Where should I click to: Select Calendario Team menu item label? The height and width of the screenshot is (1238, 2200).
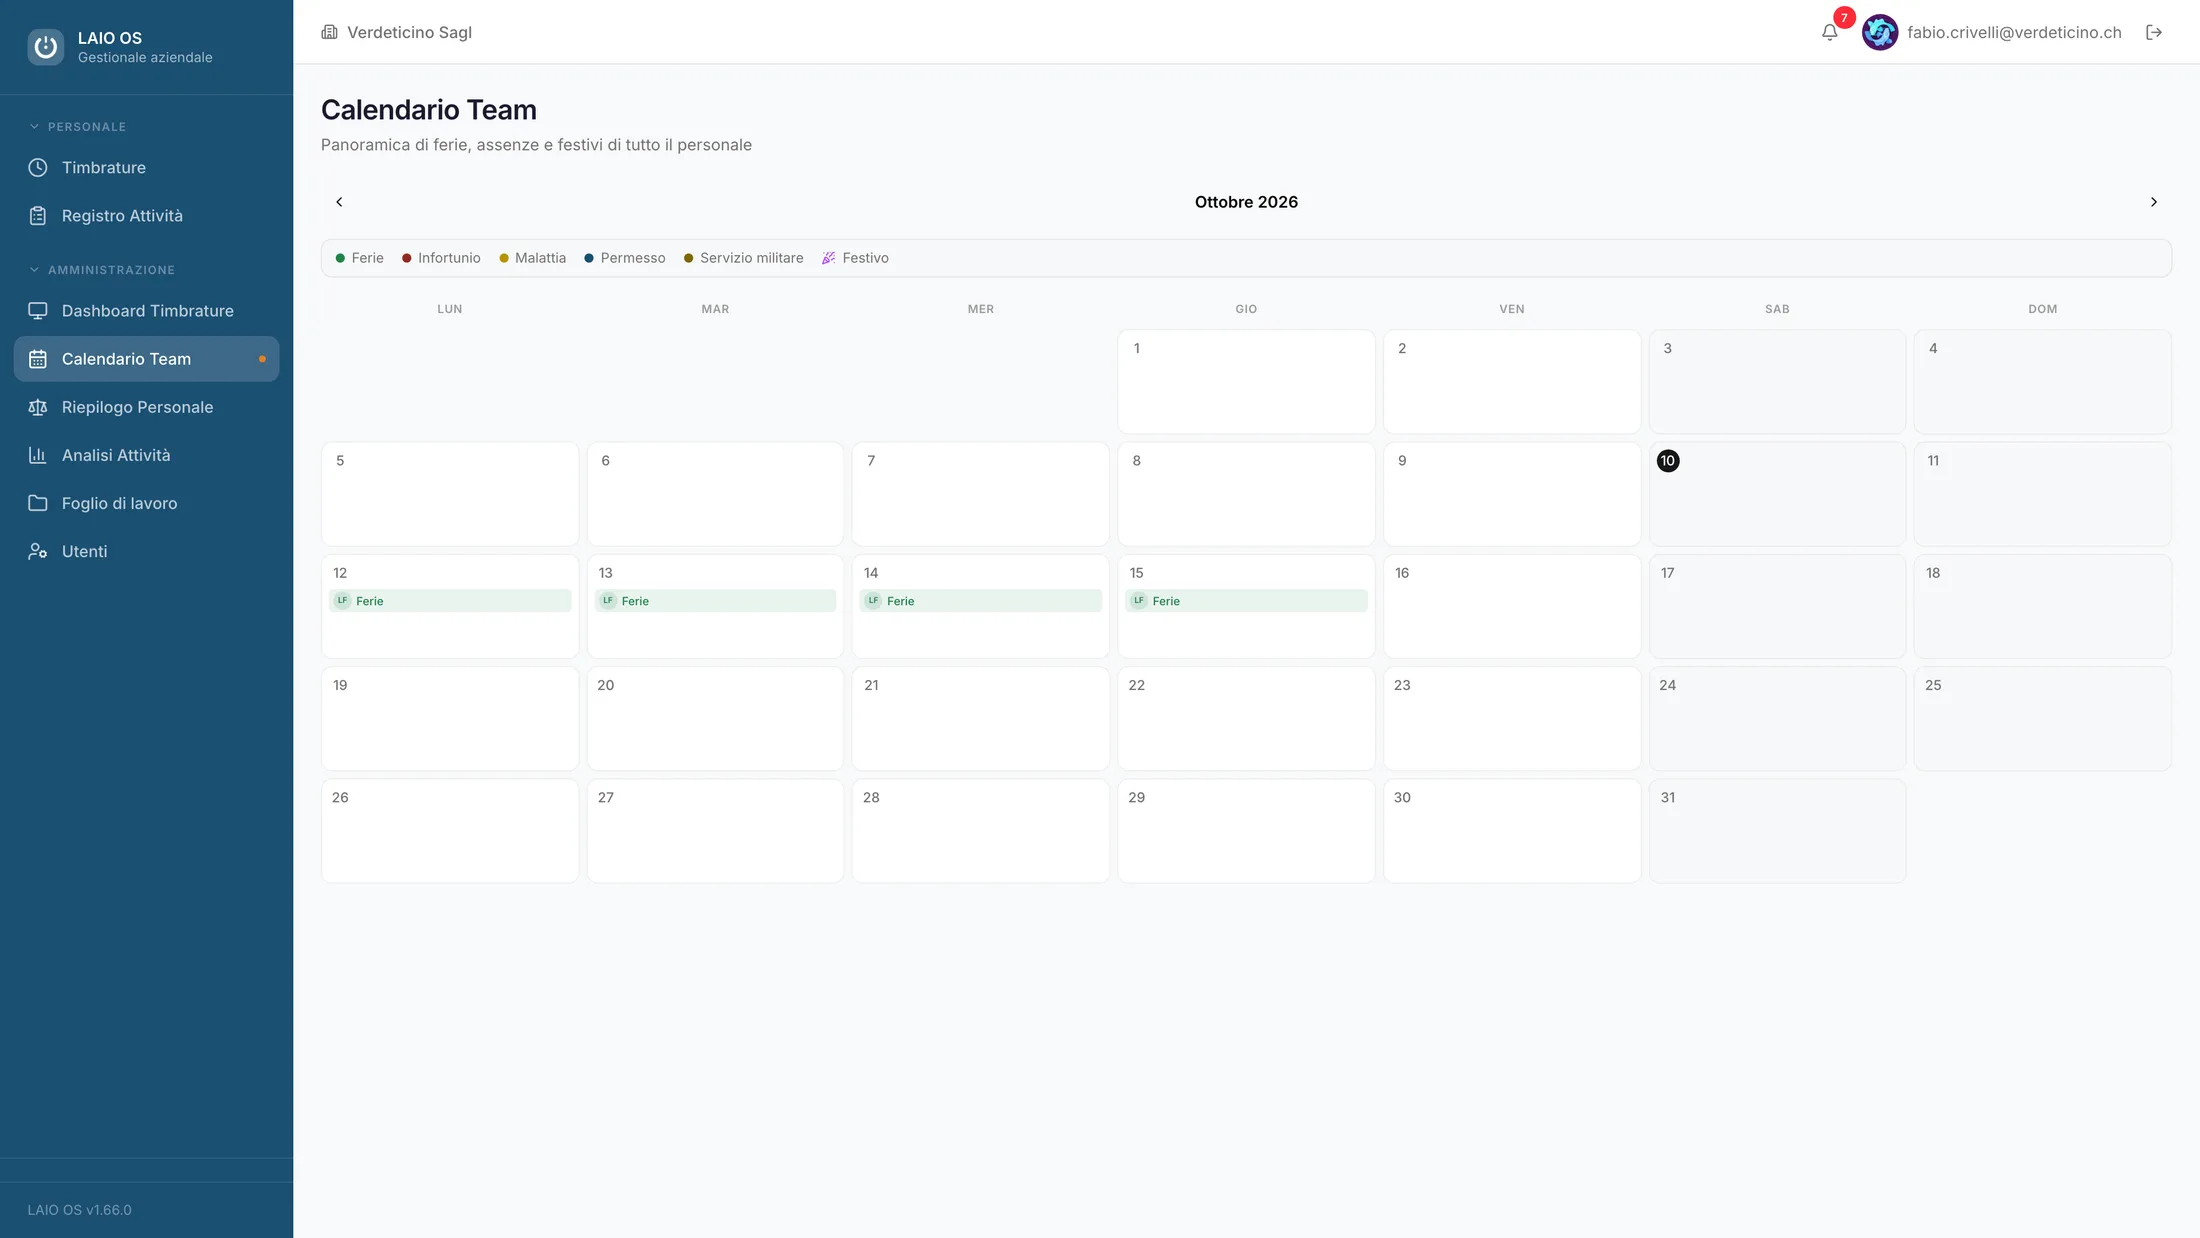(126, 359)
